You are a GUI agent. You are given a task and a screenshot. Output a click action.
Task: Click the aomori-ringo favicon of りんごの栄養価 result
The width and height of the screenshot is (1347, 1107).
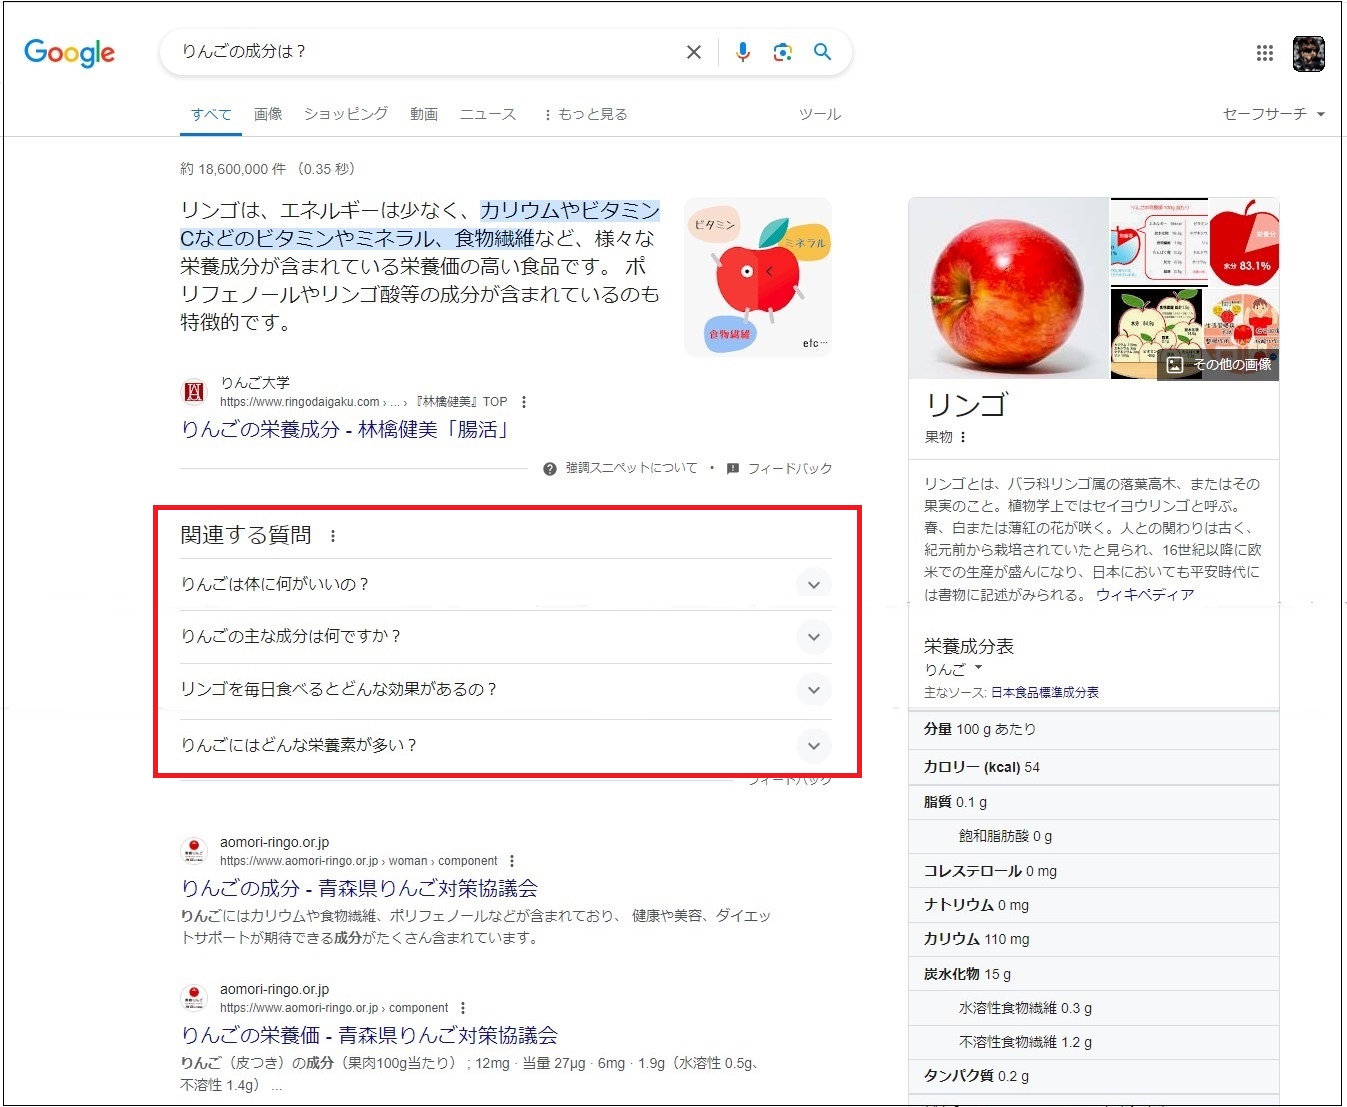click(194, 998)
